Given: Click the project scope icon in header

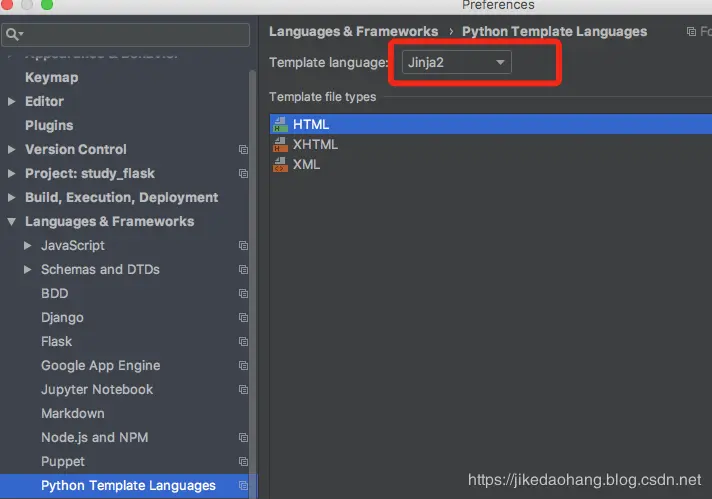Looking at the screenshot, I should [691, 31].
